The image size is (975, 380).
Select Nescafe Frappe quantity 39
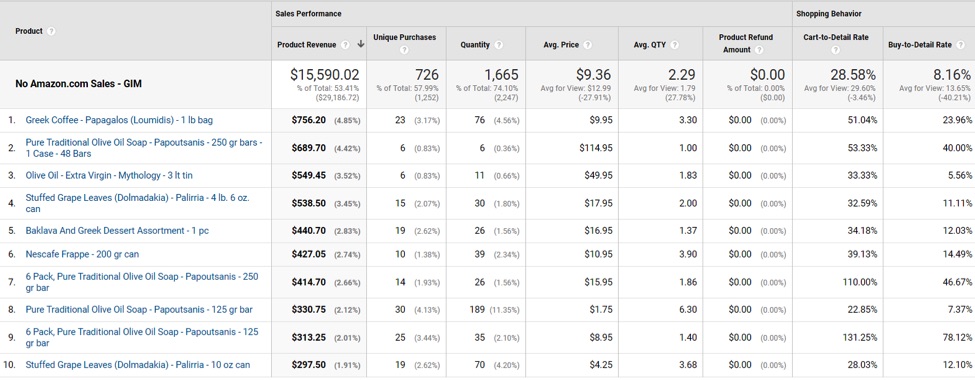pyautogui.click(x=479, y=254)
